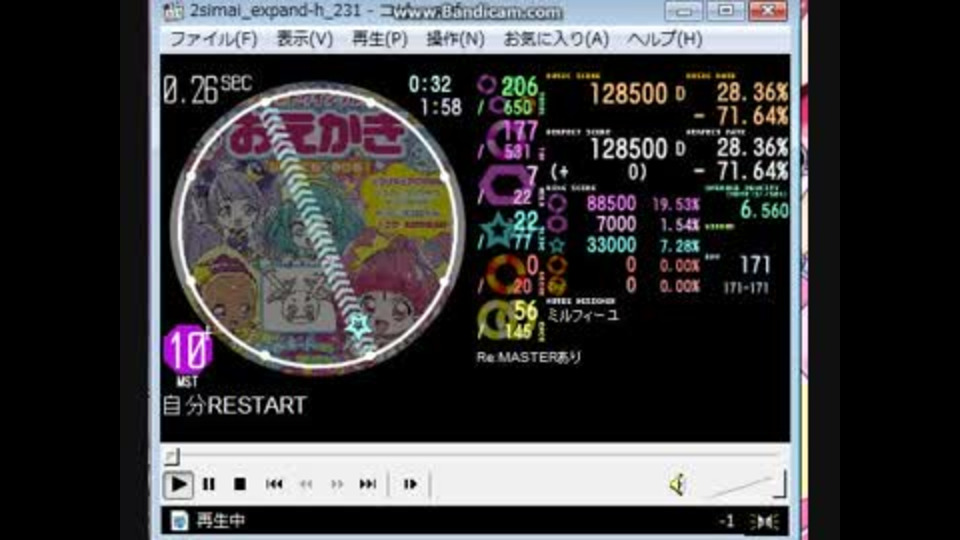Click the fast forward button
960x540 pixels.
click(x=337, y=484)
